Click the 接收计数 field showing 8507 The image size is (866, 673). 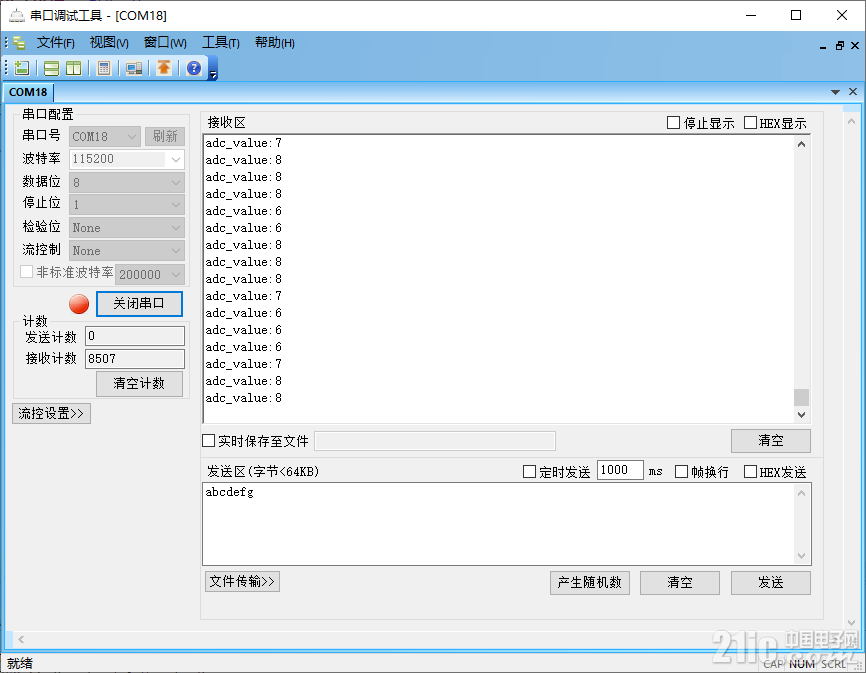point(135,359)
